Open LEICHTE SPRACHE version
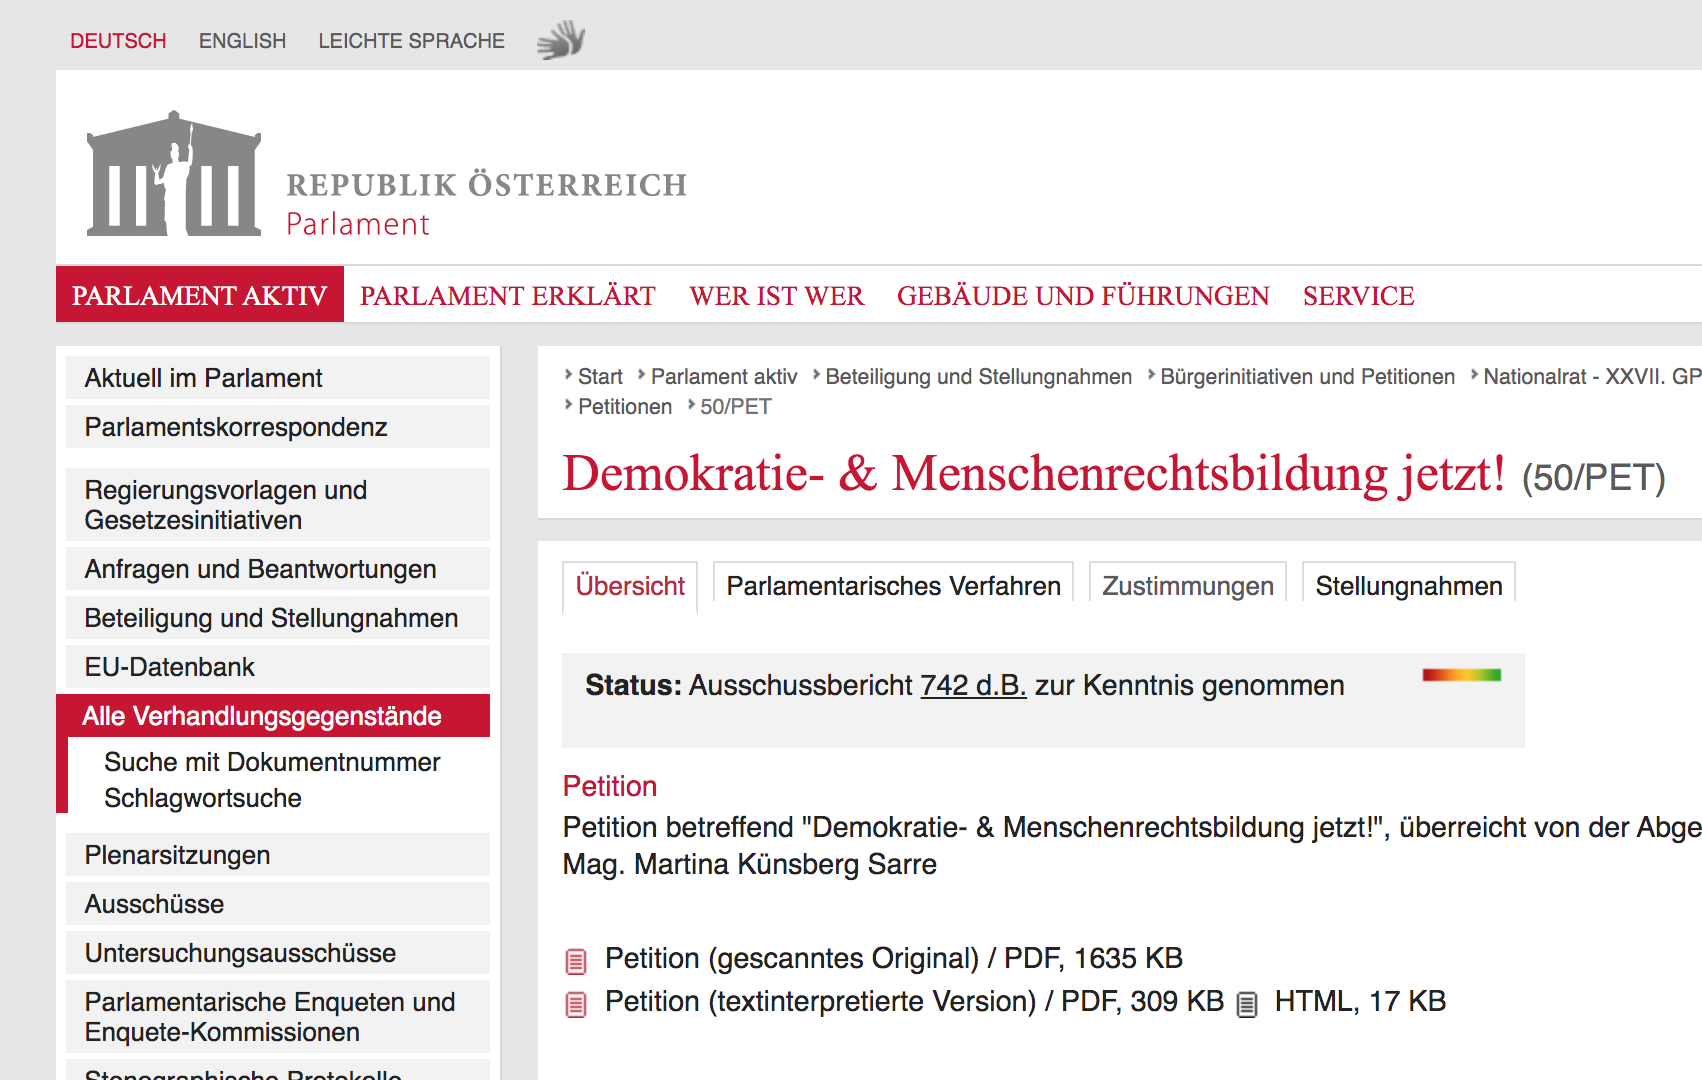Screen dimensions: 1702x1080 (x=411, y=40)
